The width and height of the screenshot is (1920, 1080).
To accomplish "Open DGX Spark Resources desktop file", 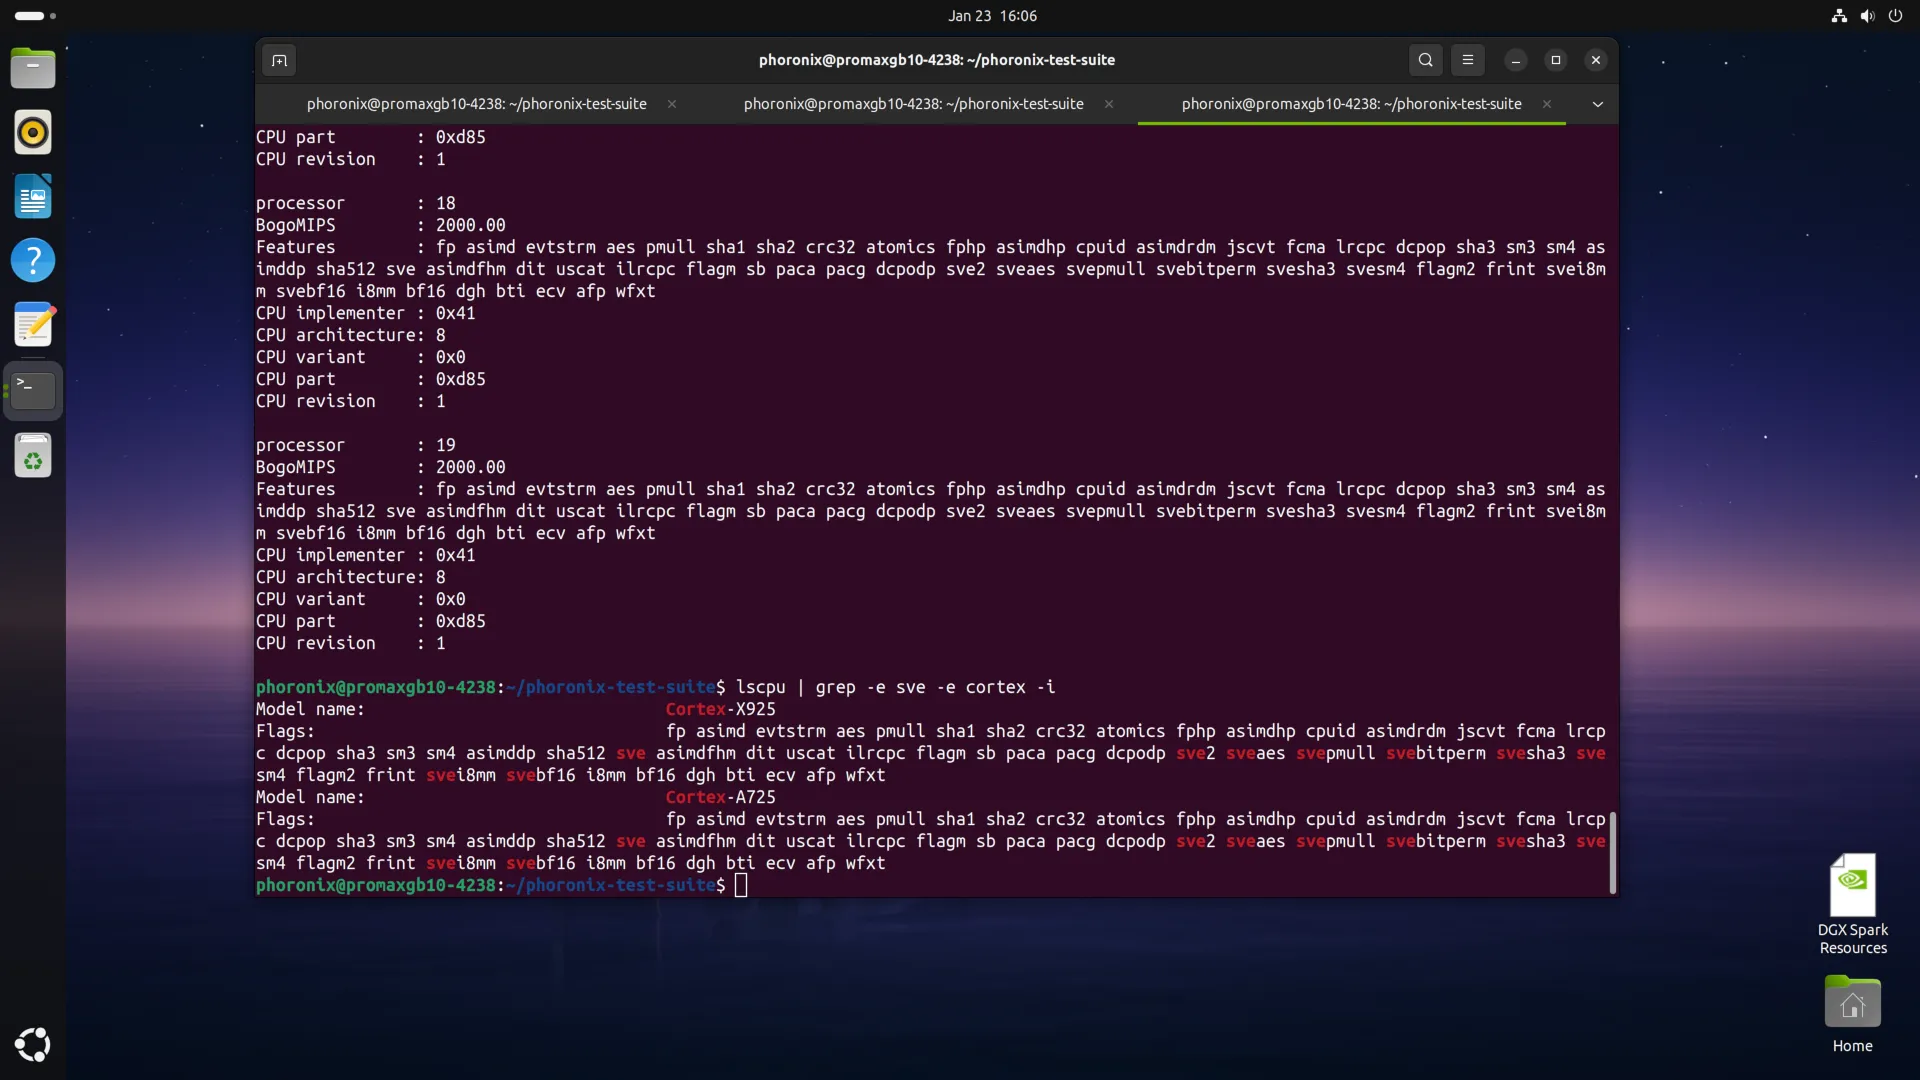I will point(1852,886).
